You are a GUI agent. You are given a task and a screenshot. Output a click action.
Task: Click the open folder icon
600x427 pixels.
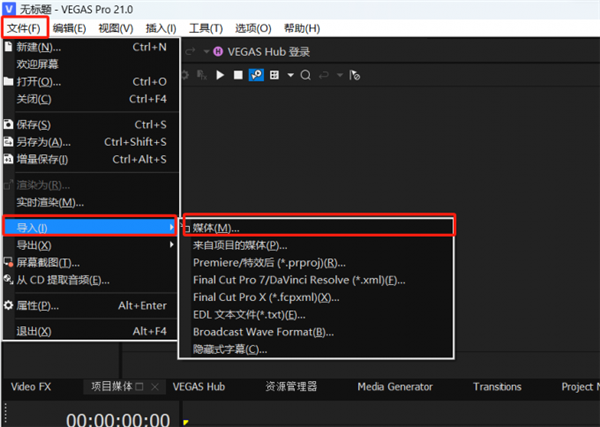[x=8, y=81]
